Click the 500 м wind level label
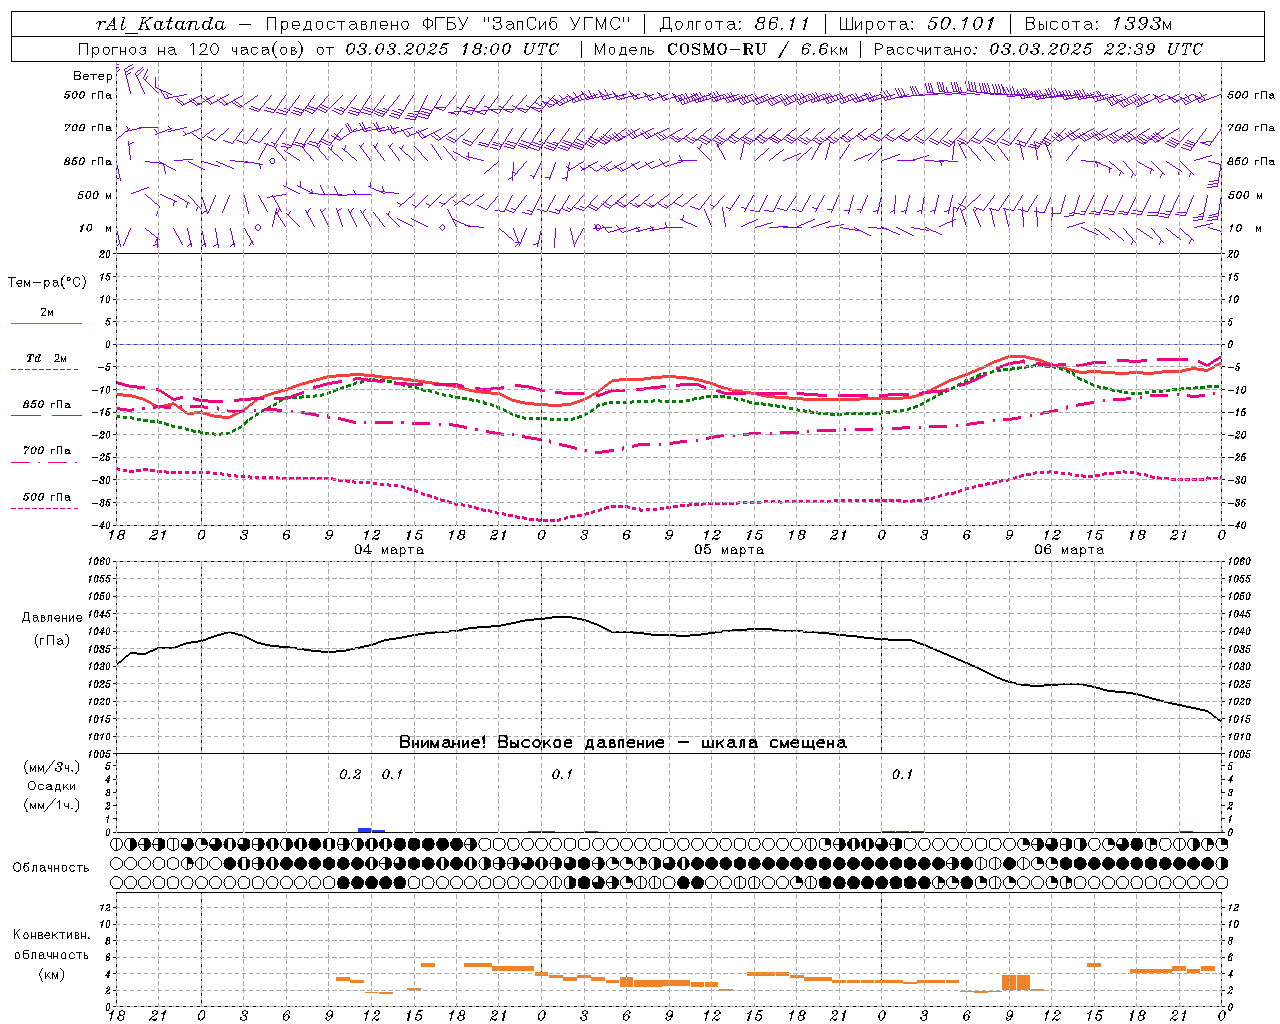1280x1024 pixels. click(94, 195)
